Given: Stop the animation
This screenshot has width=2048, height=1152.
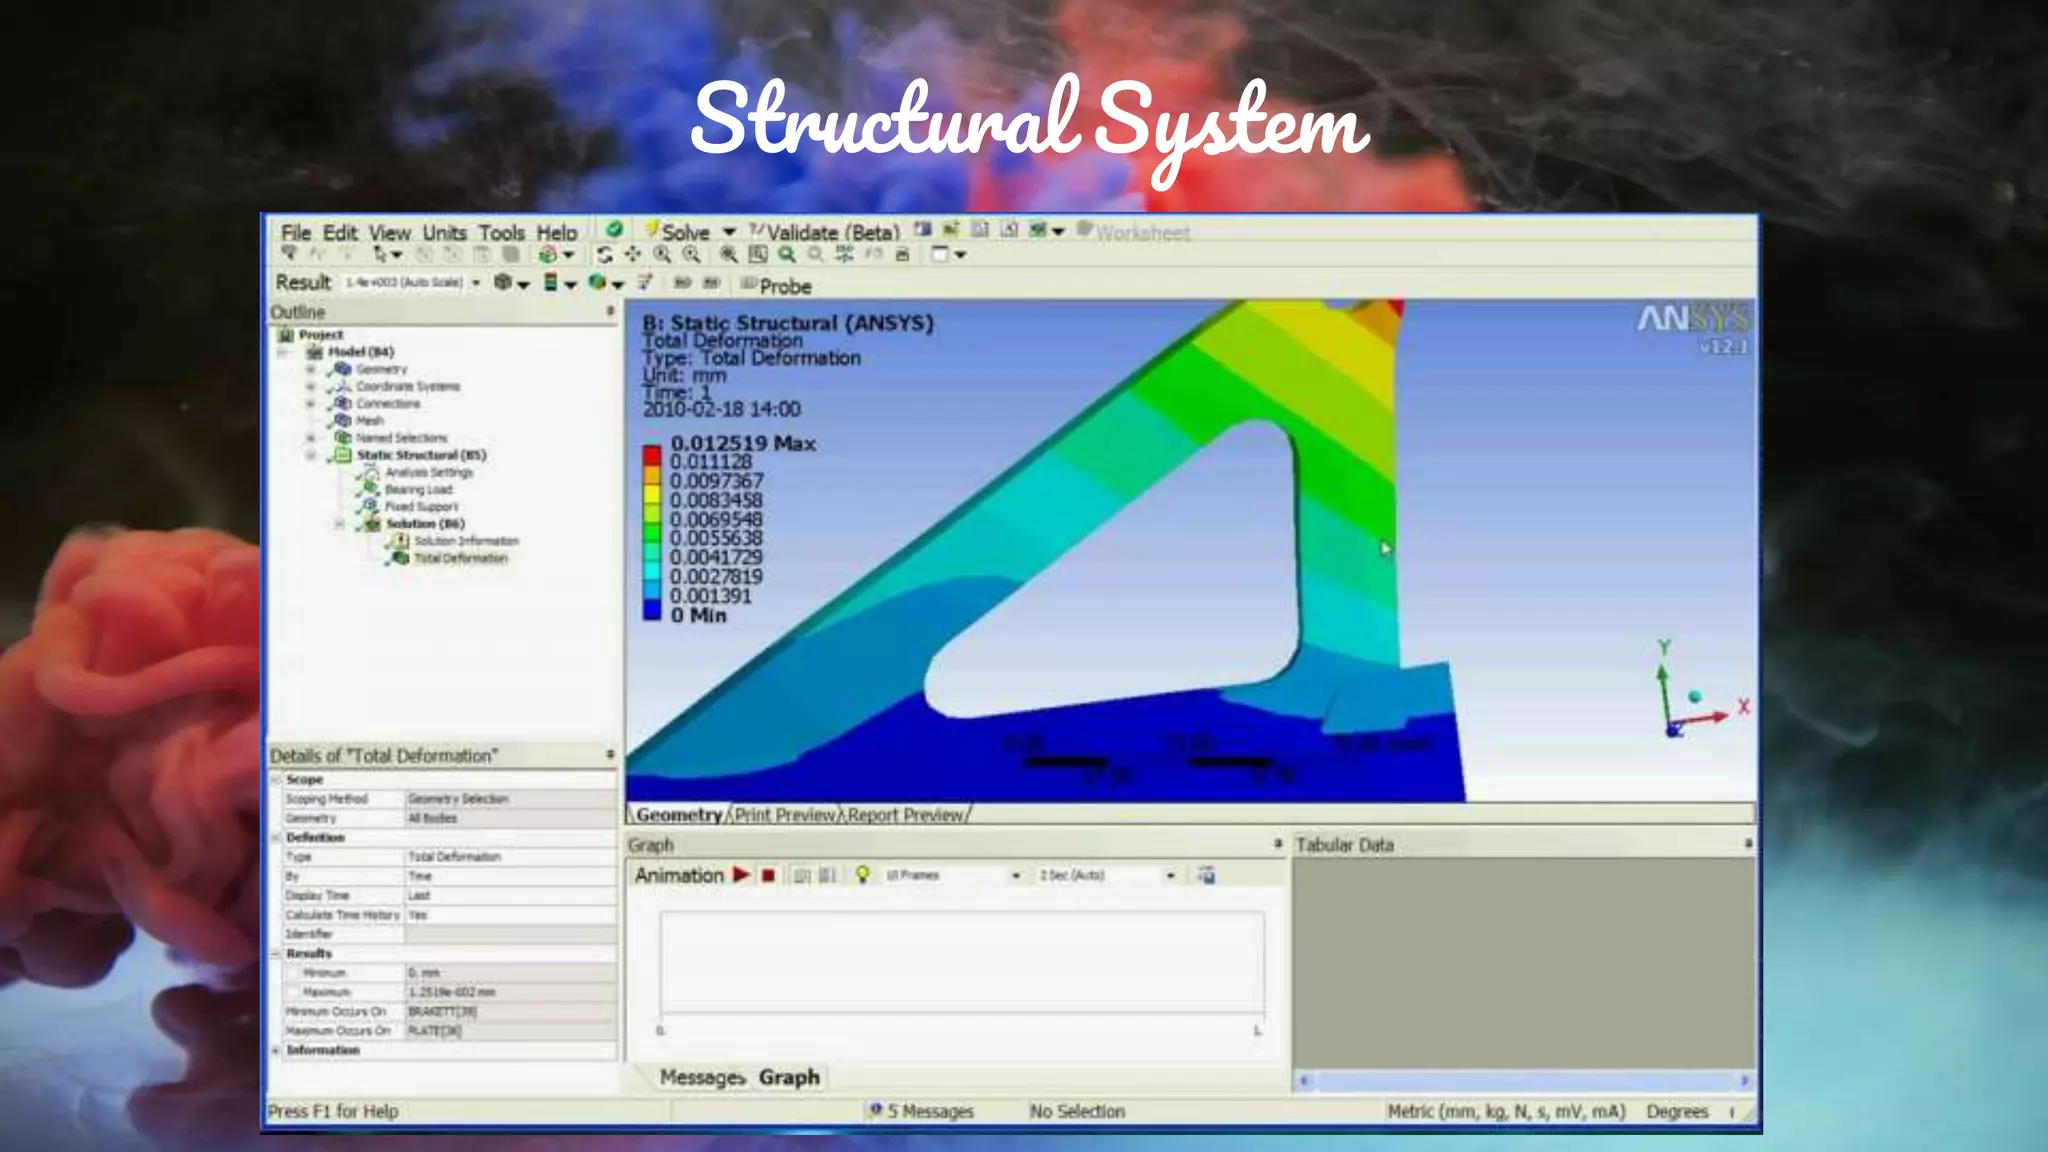Looking at the screenshot, I should point(768,876).
